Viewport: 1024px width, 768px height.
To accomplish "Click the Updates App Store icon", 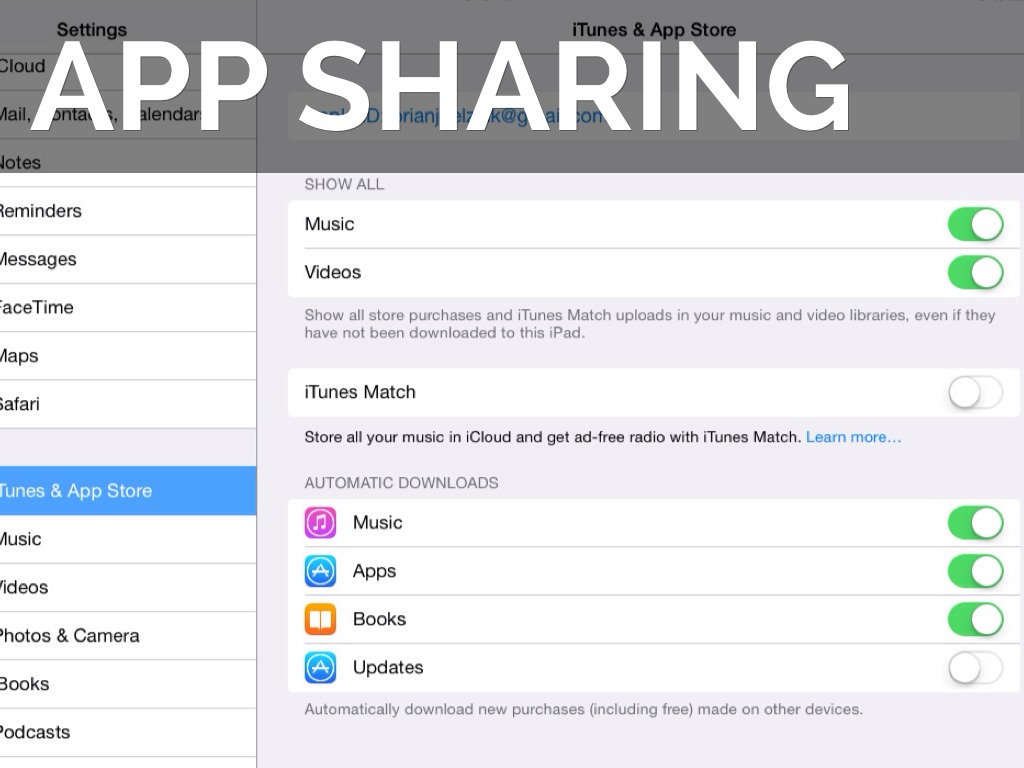I will (x=320, y=667).
